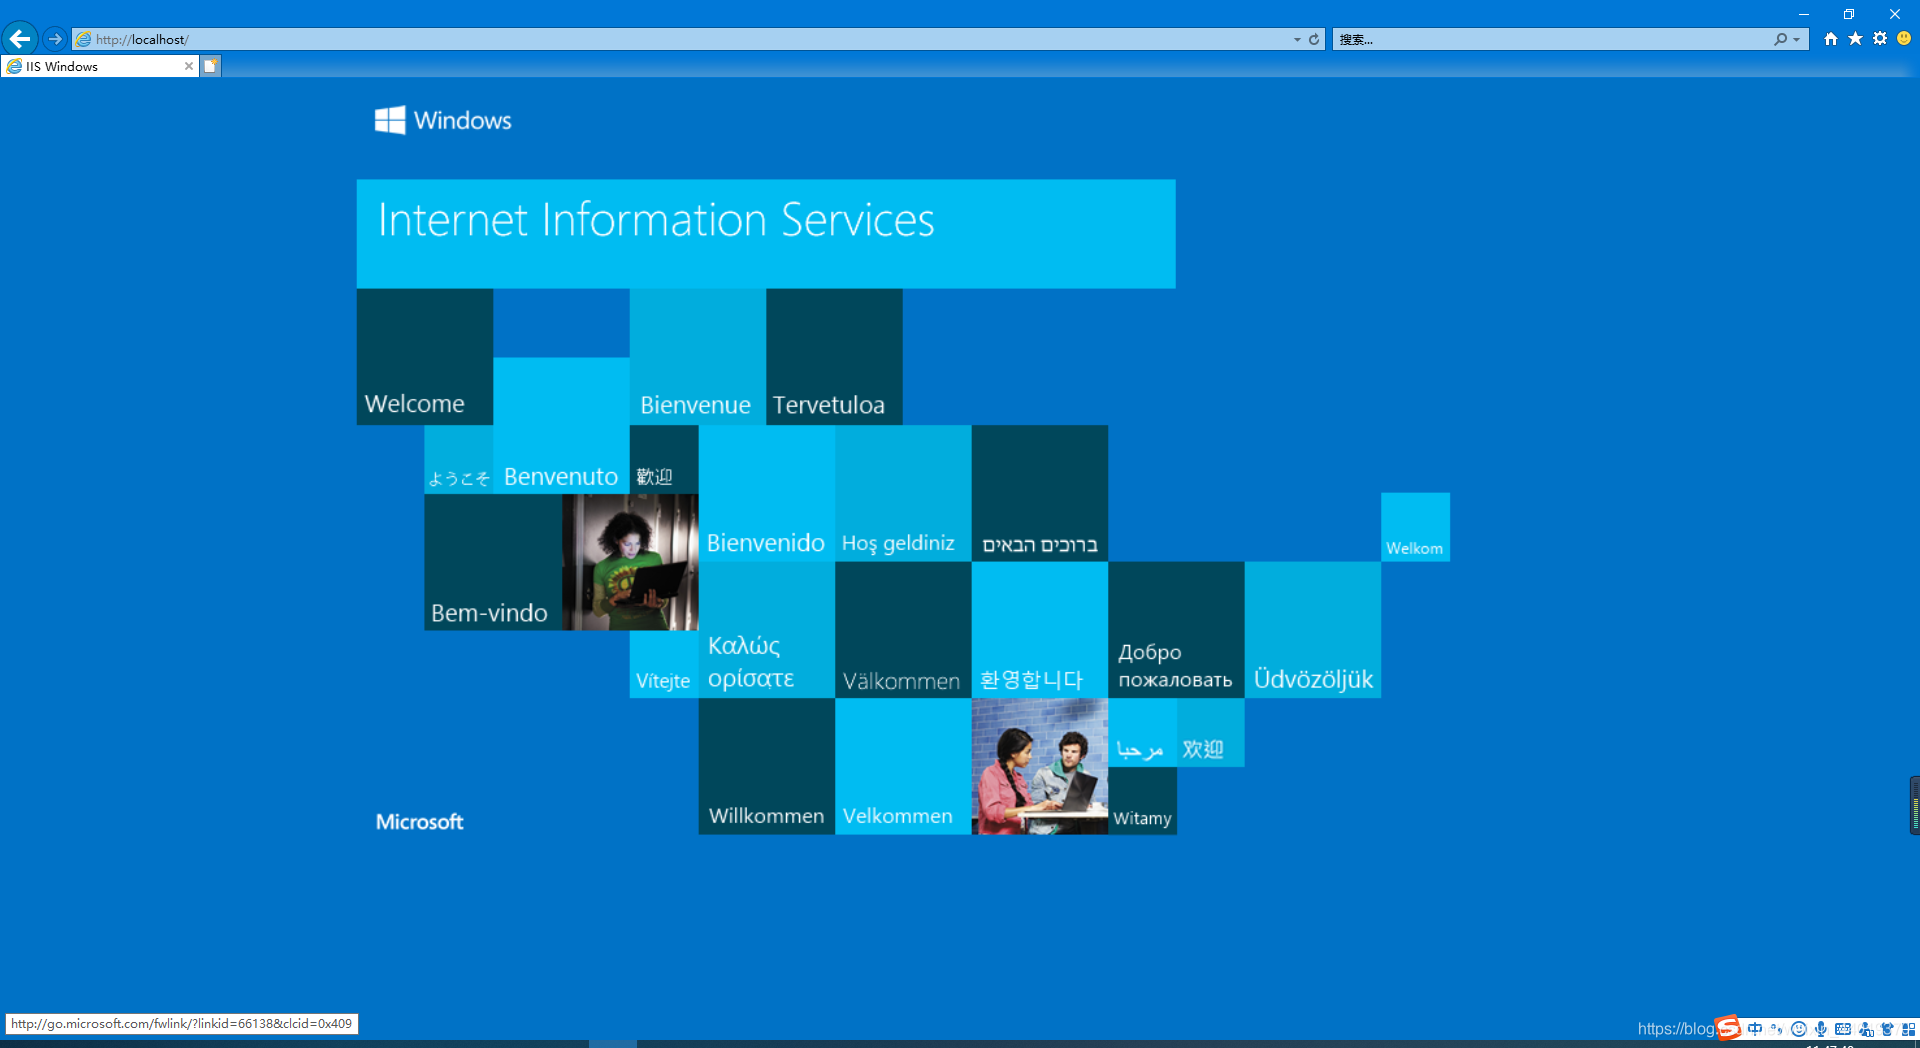Click the Arabic مرحبا tile
This screenshot has height=1048, width=1920.
(1142, 733)
